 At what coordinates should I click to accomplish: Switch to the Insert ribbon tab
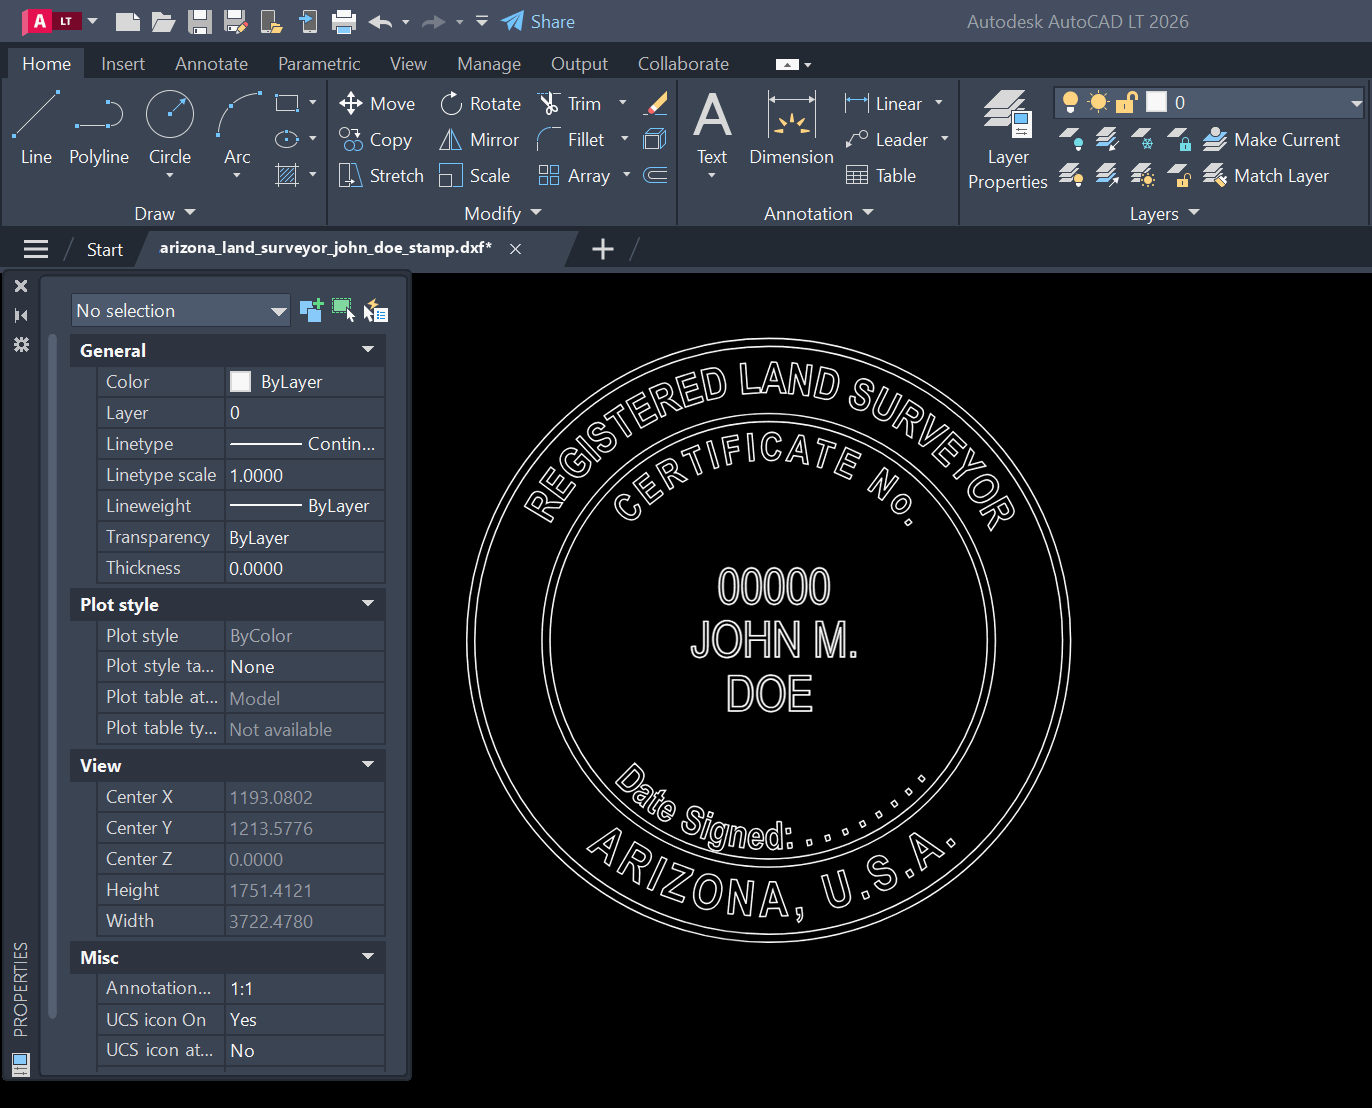[123, 64]
